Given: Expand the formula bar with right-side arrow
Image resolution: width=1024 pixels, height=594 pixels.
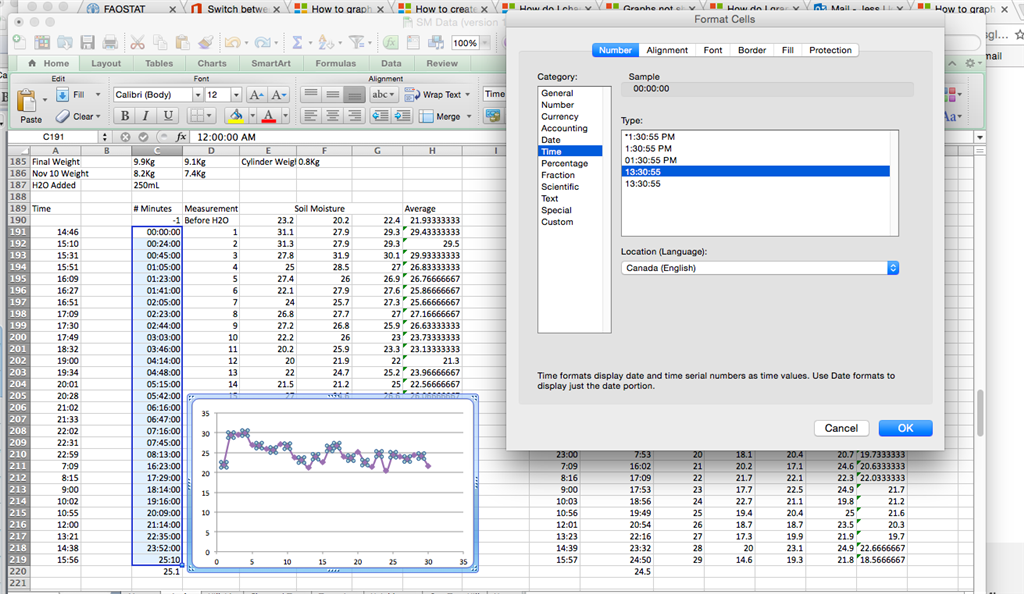Looking at the screenshot, I should pyautogui.click(x=980, y=137).
